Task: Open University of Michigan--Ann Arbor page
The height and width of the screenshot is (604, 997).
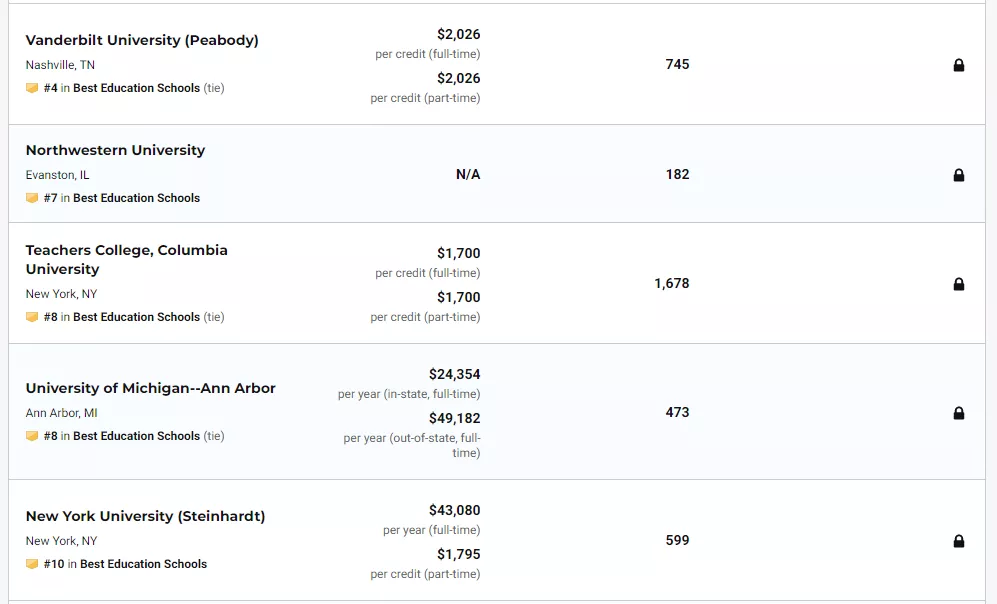Action: coord(151,388)
